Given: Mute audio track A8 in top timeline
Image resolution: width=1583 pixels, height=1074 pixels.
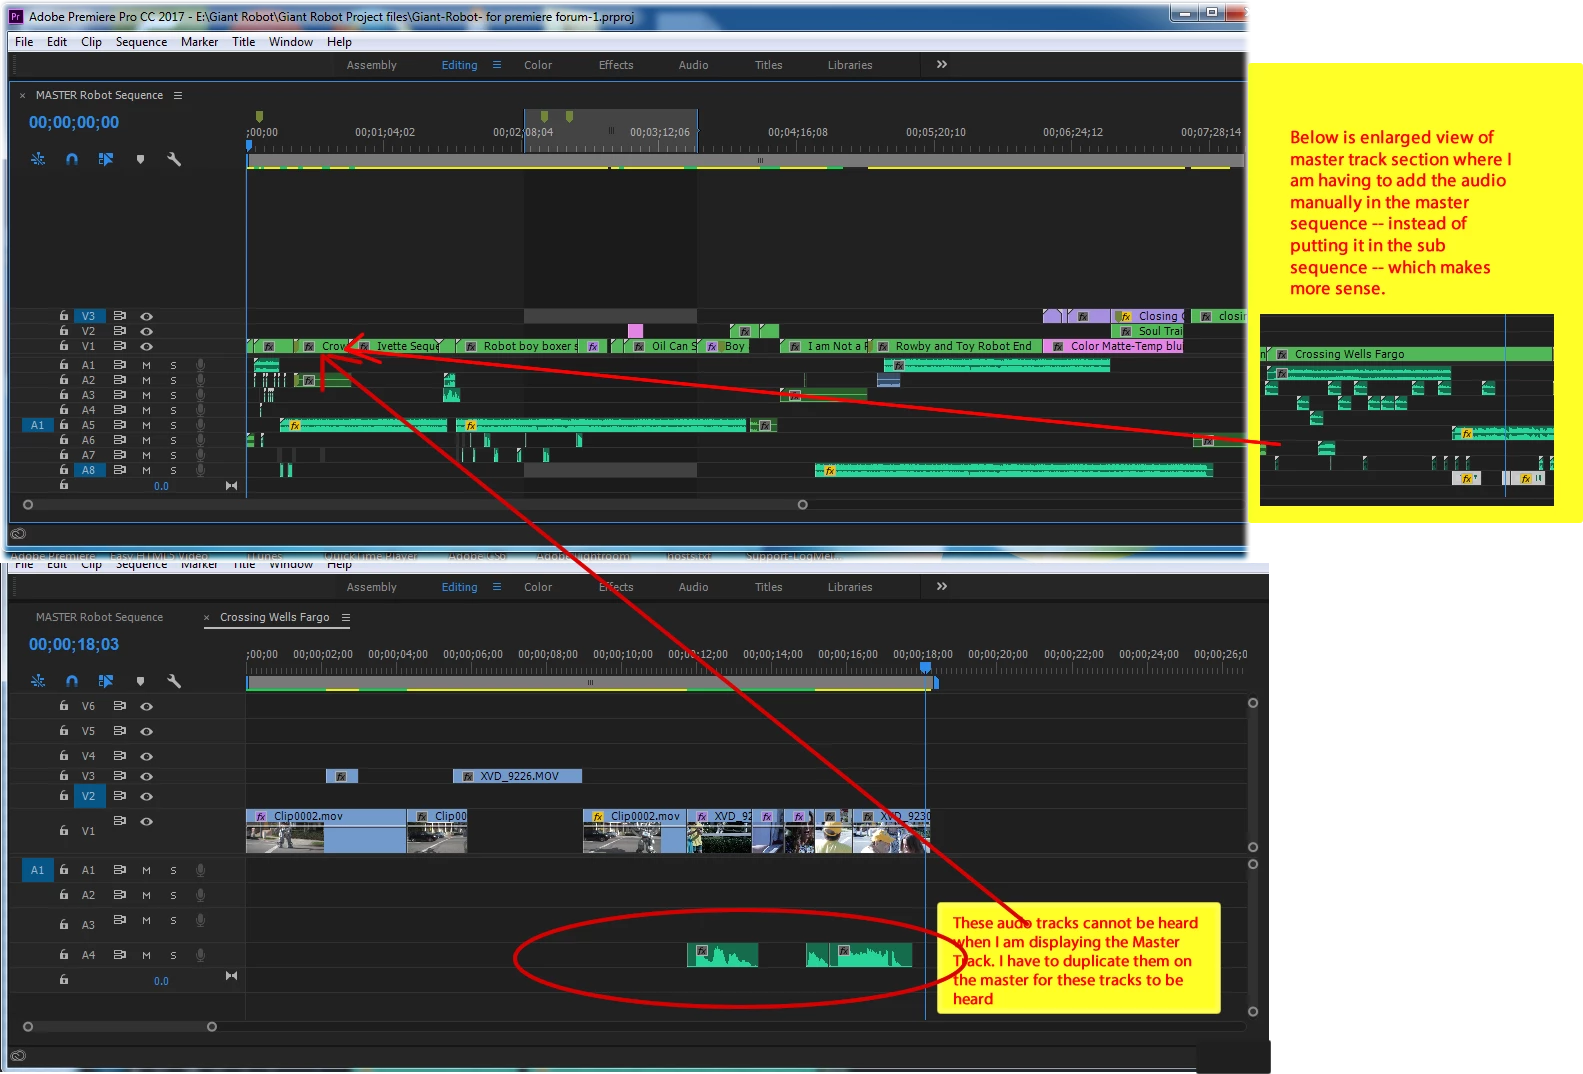Looking at the screenshot, I should [146, 470].
